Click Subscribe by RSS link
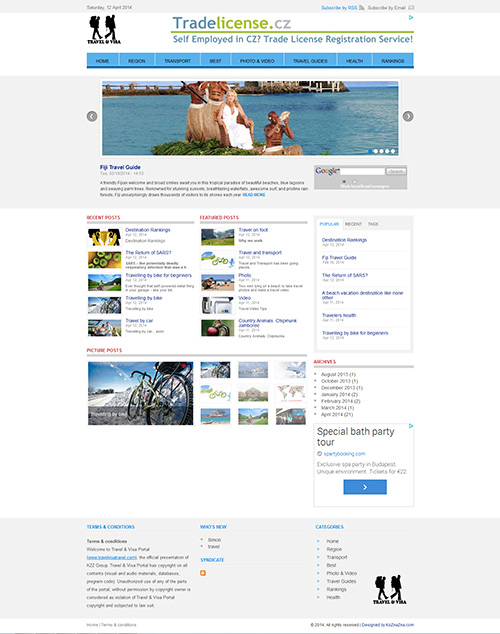Image resolution: width=500 pixels, height=634 pixels. 339,8
